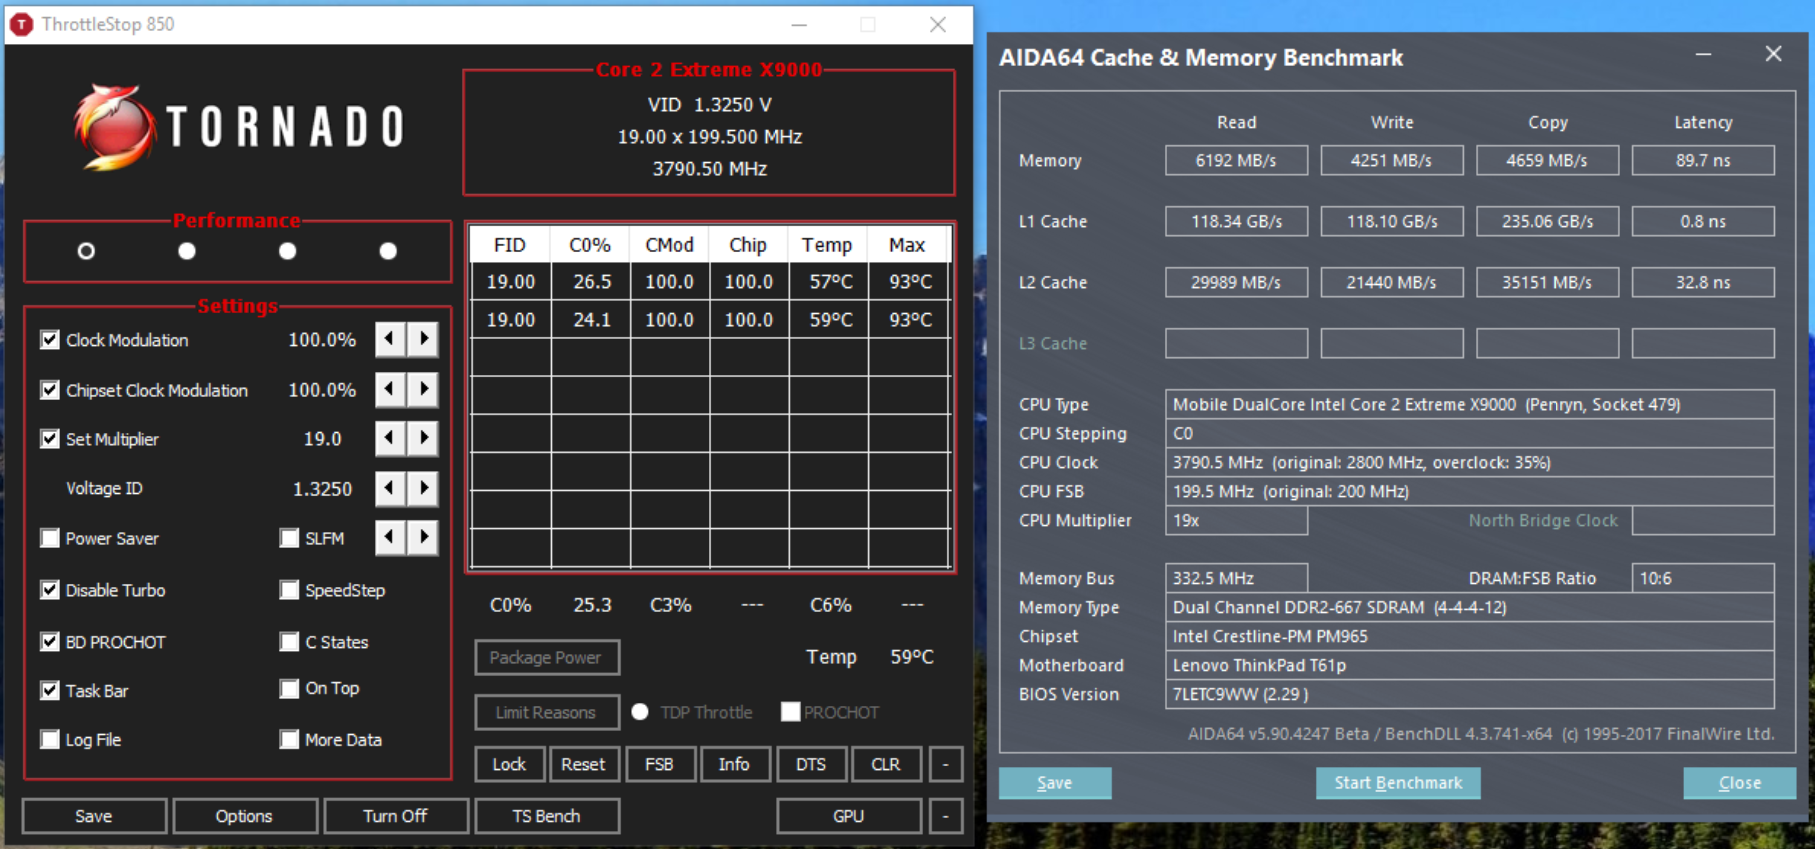
Task: Click left arrow next to SLFM
Action: [x=390, y=538]
